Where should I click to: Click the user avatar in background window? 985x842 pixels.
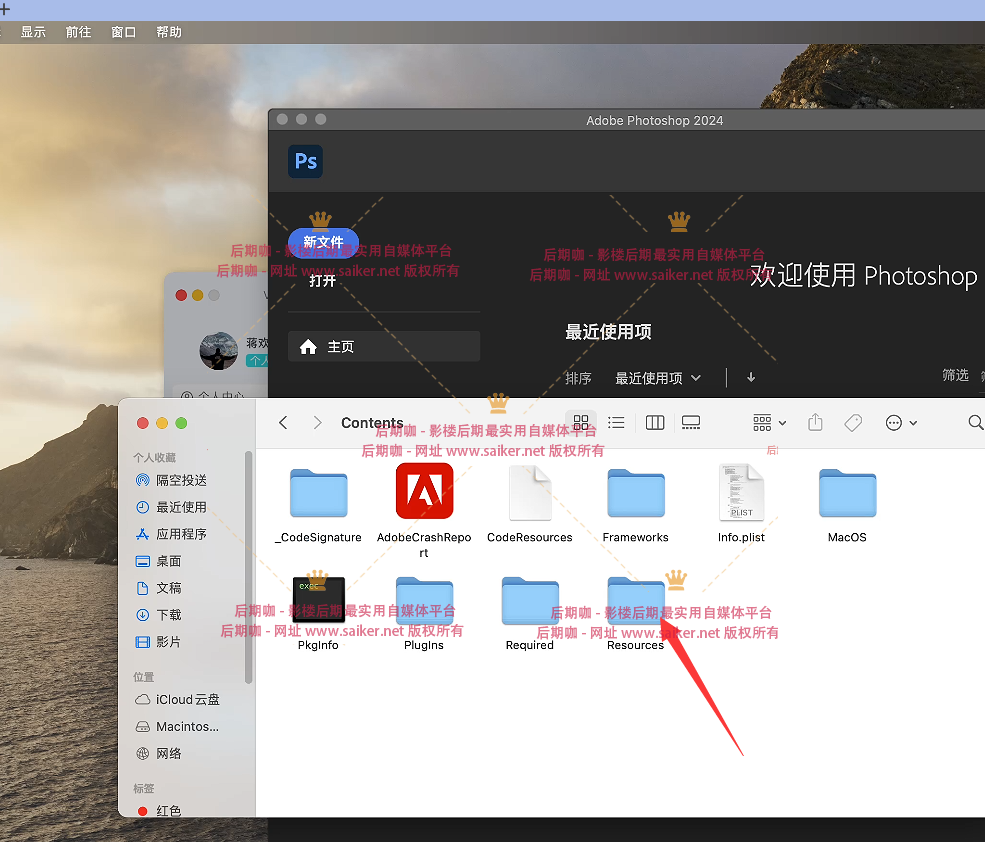tap(219, 351)
